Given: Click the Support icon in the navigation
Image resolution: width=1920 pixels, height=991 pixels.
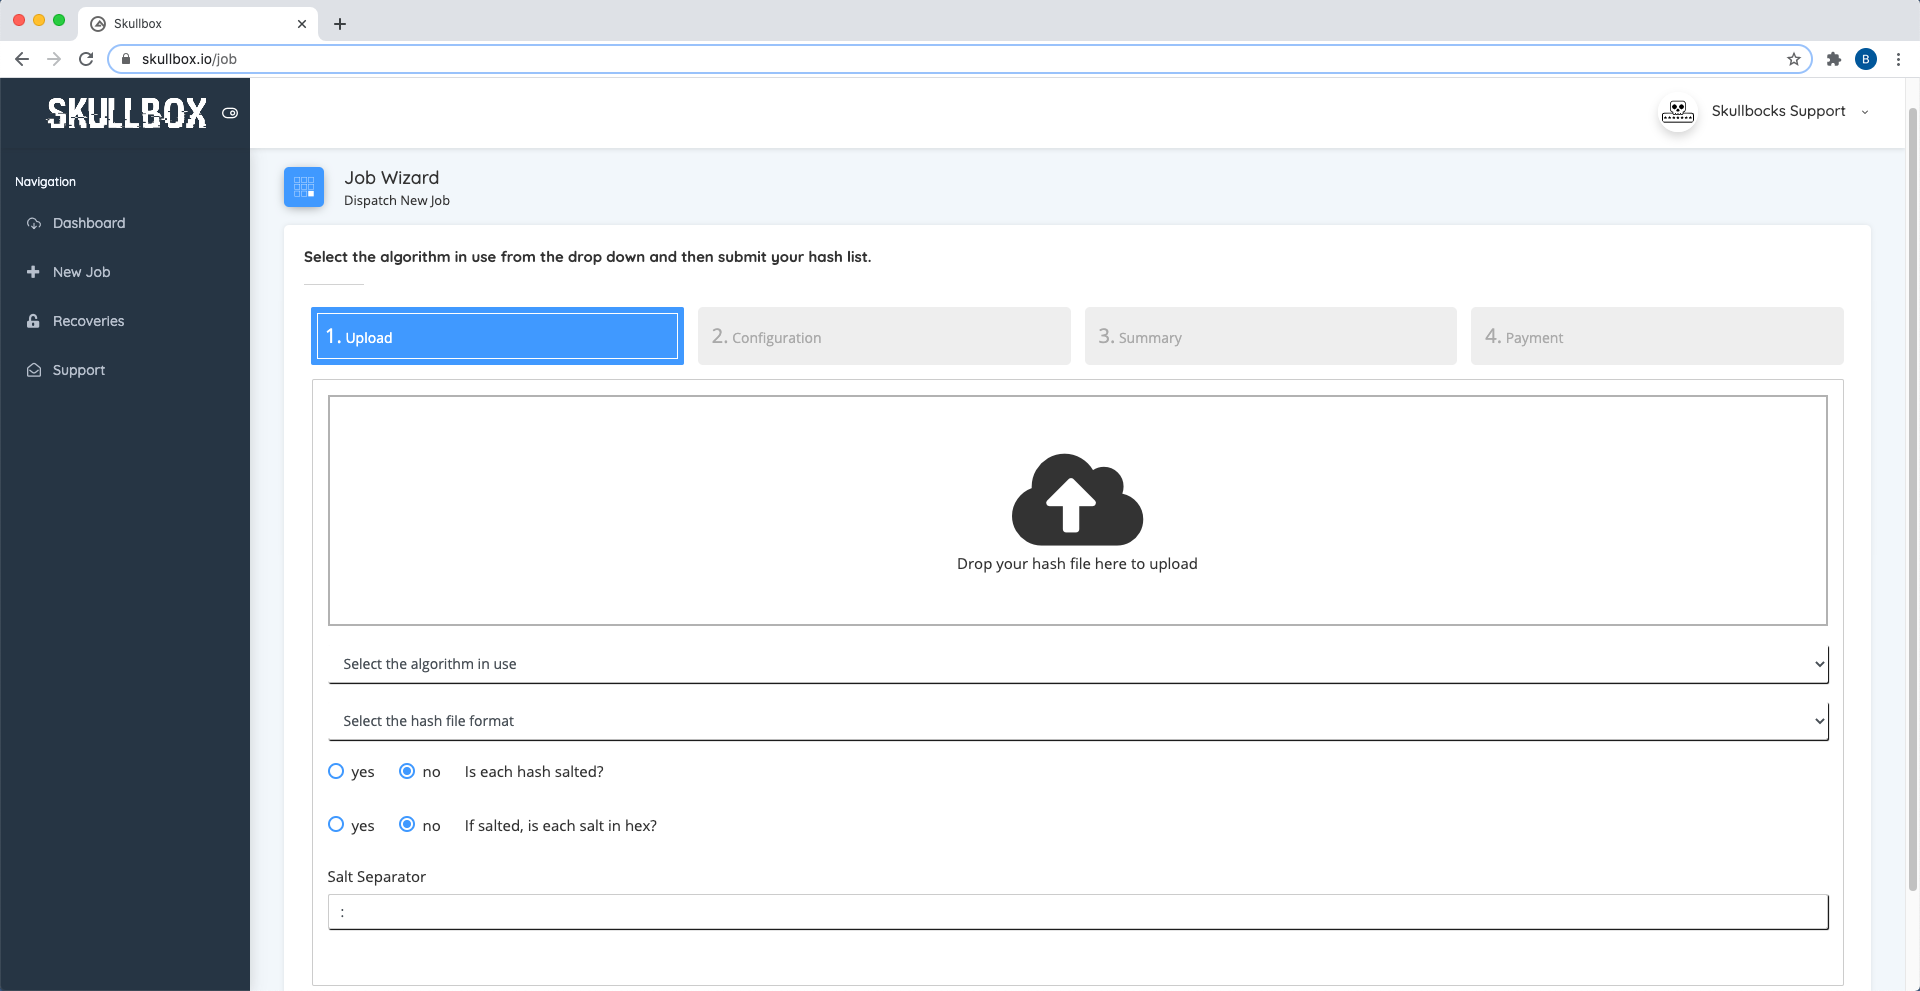Looking at the screenshot, I should point(33,370).
